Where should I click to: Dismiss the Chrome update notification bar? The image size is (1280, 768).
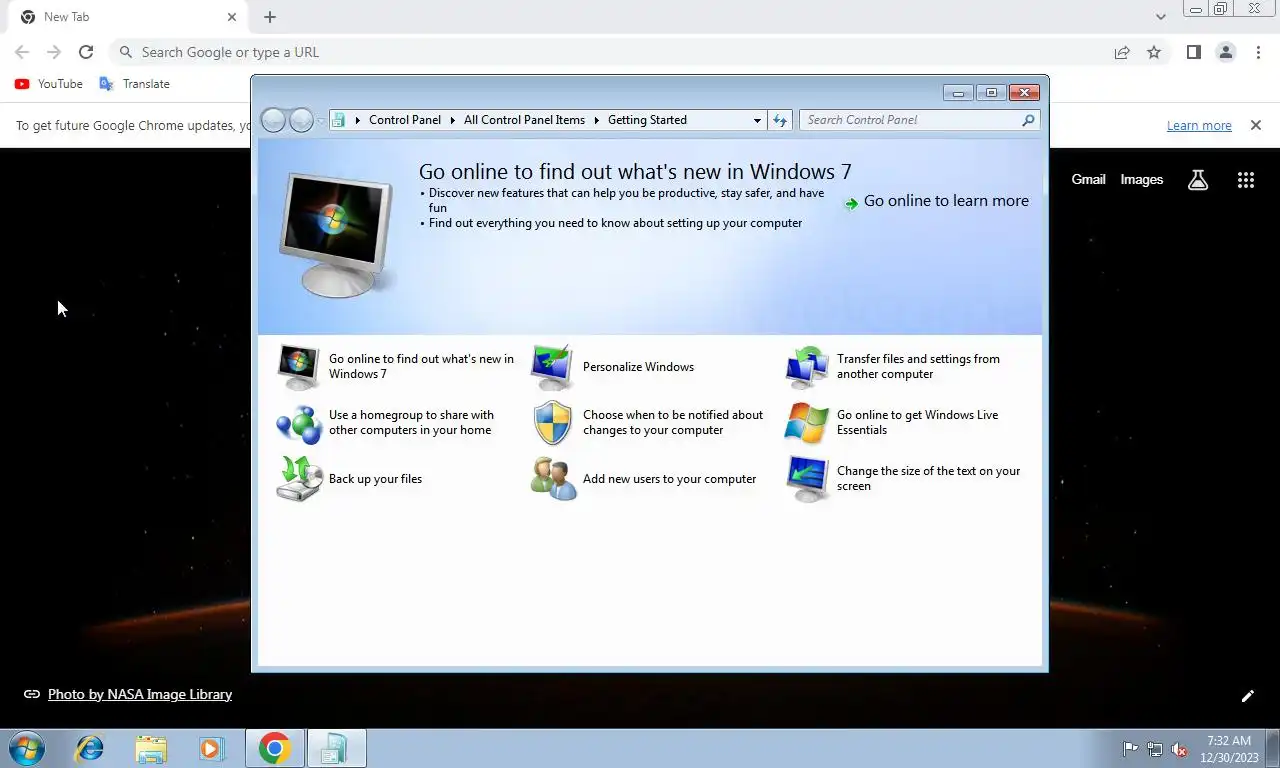point(1256,126)
